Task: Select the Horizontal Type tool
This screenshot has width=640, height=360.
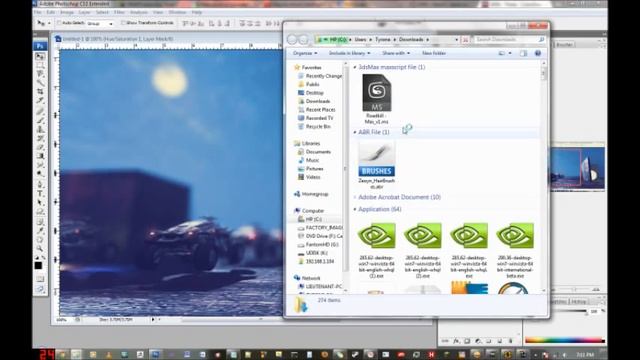Action: pos(40,193)
